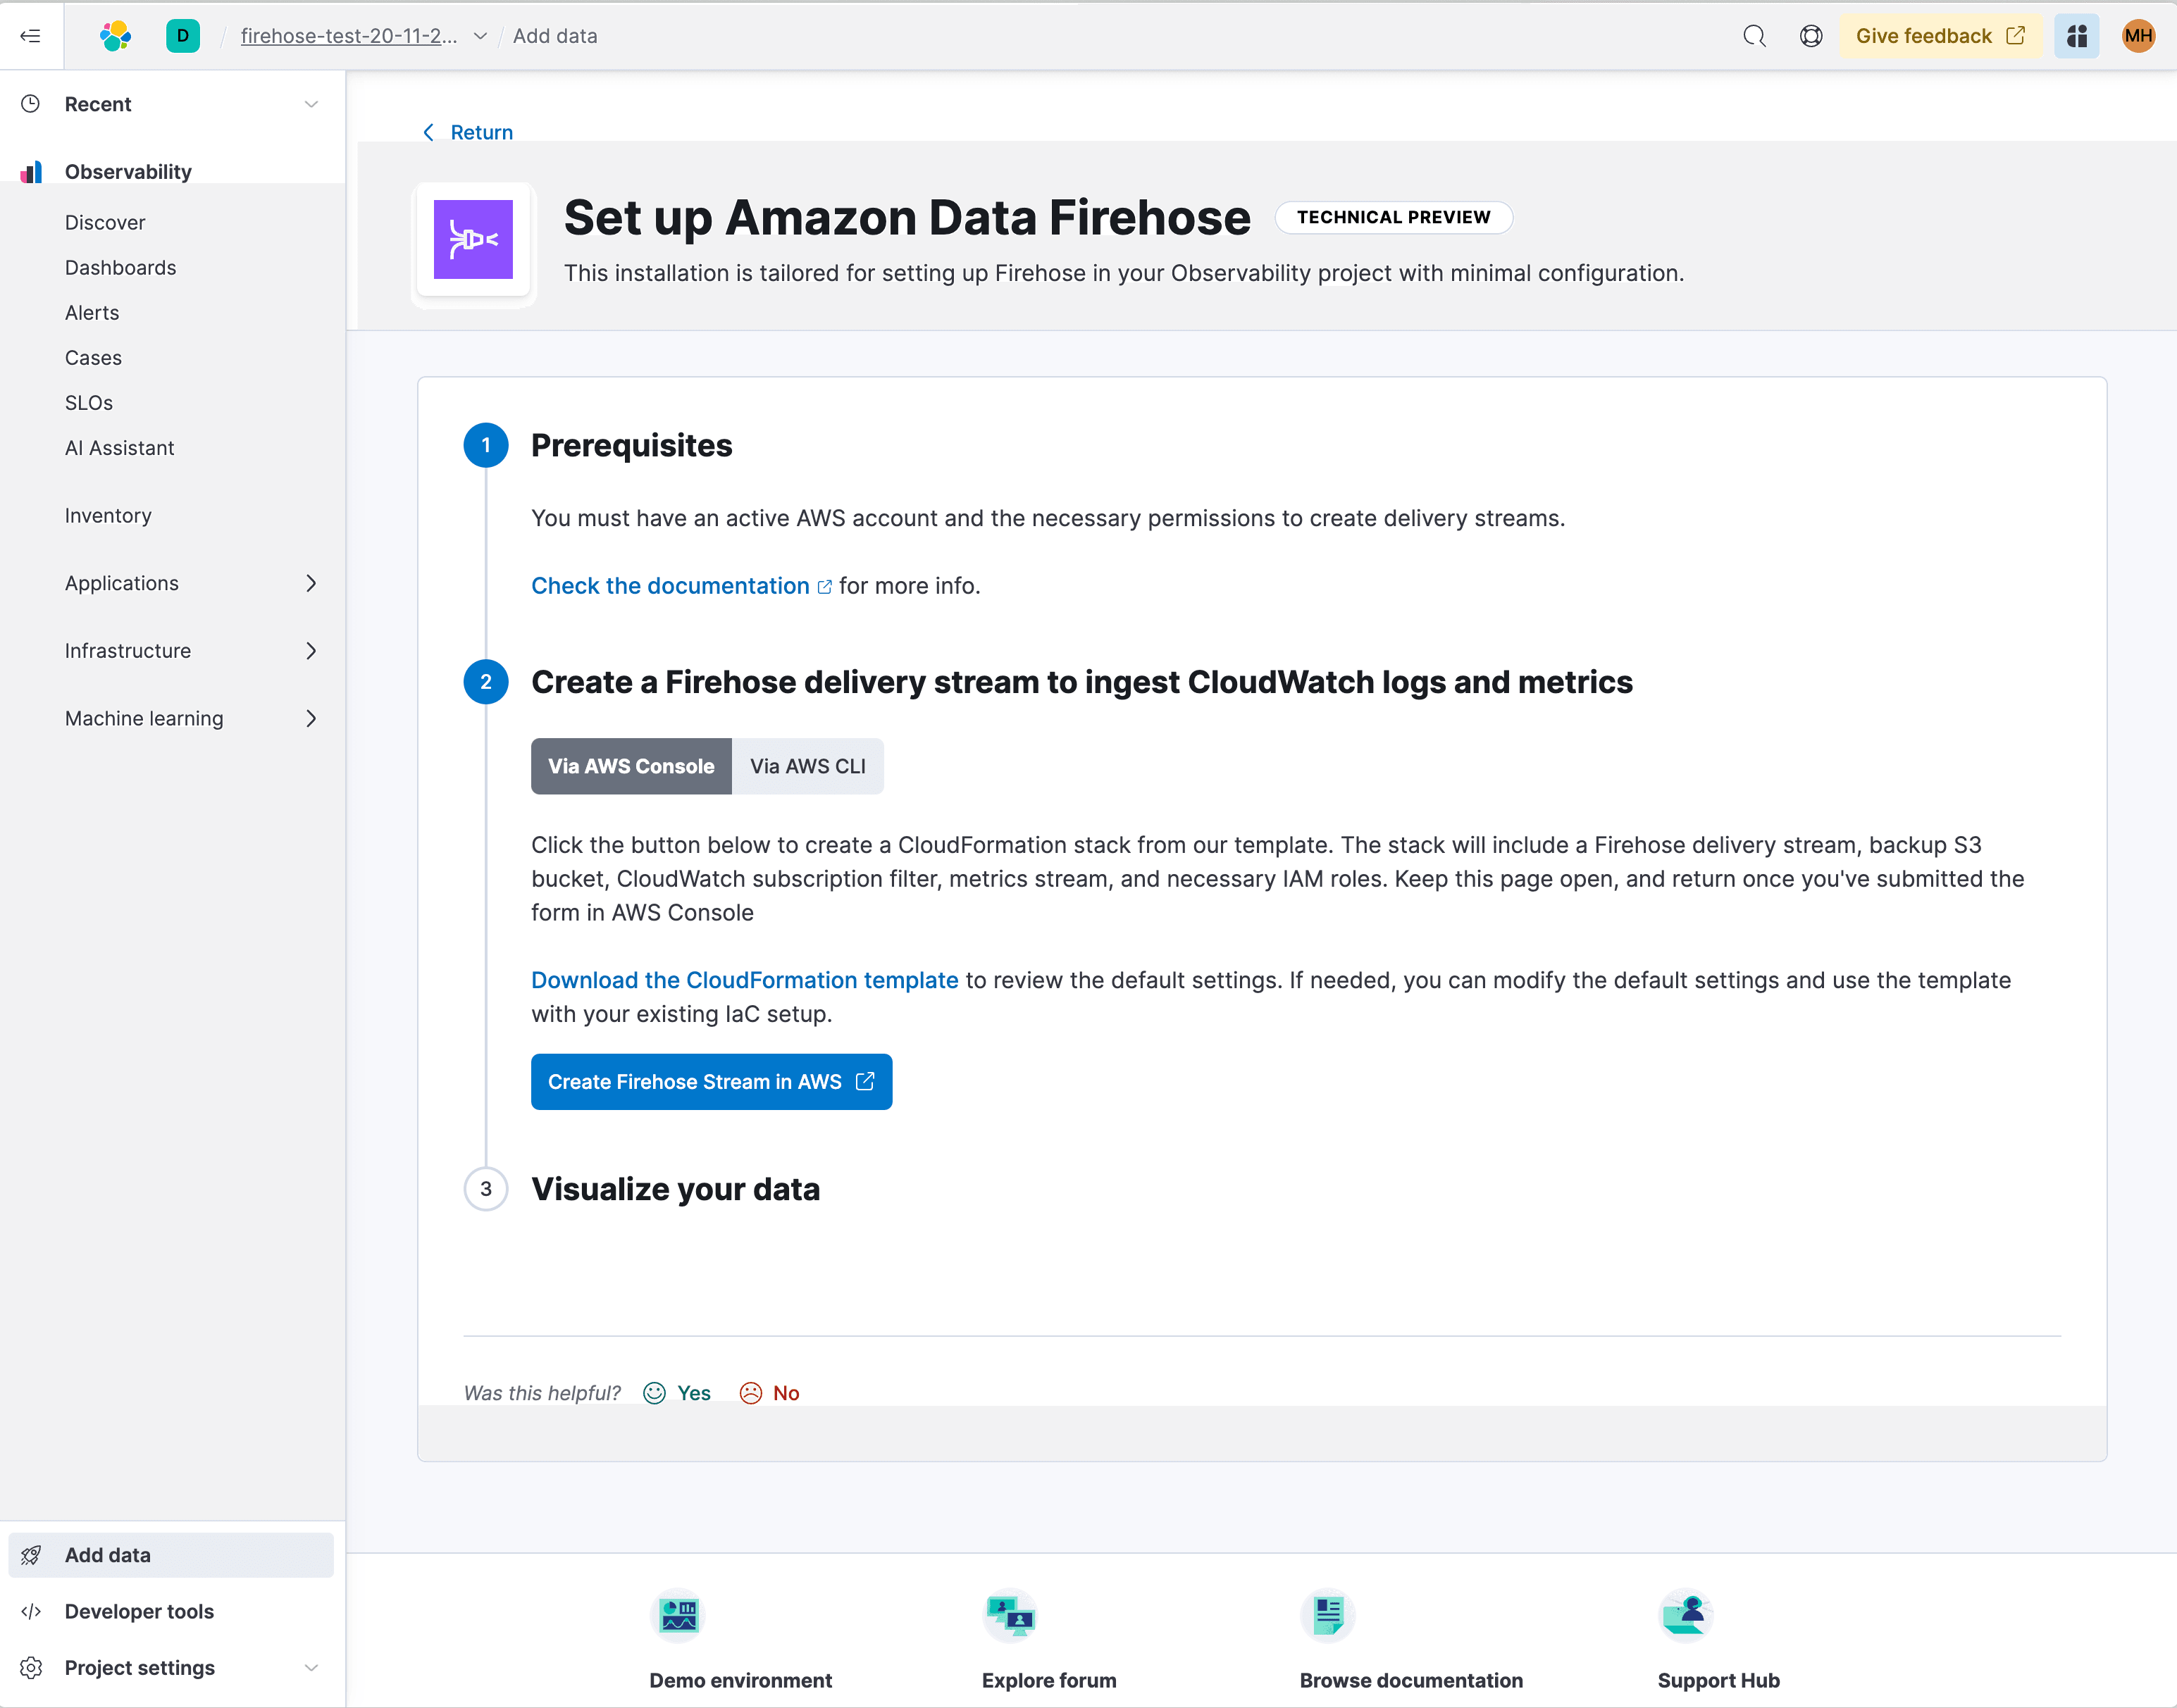Open the search magnifier icon

[x=1754, y=36]
